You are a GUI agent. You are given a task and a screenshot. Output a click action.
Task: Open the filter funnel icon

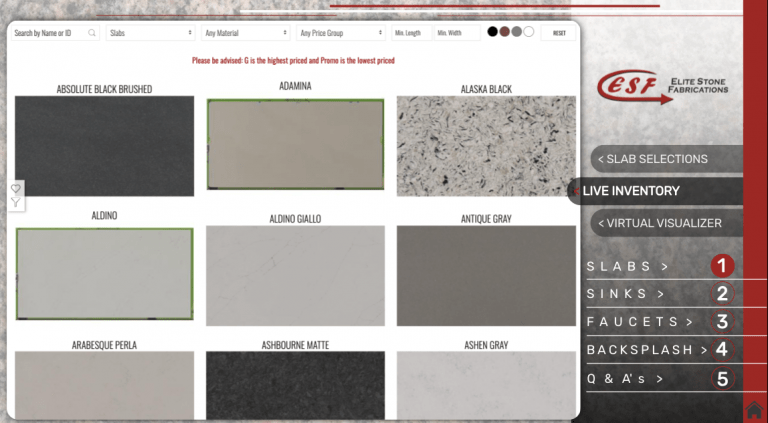click(x=16, y=203)
